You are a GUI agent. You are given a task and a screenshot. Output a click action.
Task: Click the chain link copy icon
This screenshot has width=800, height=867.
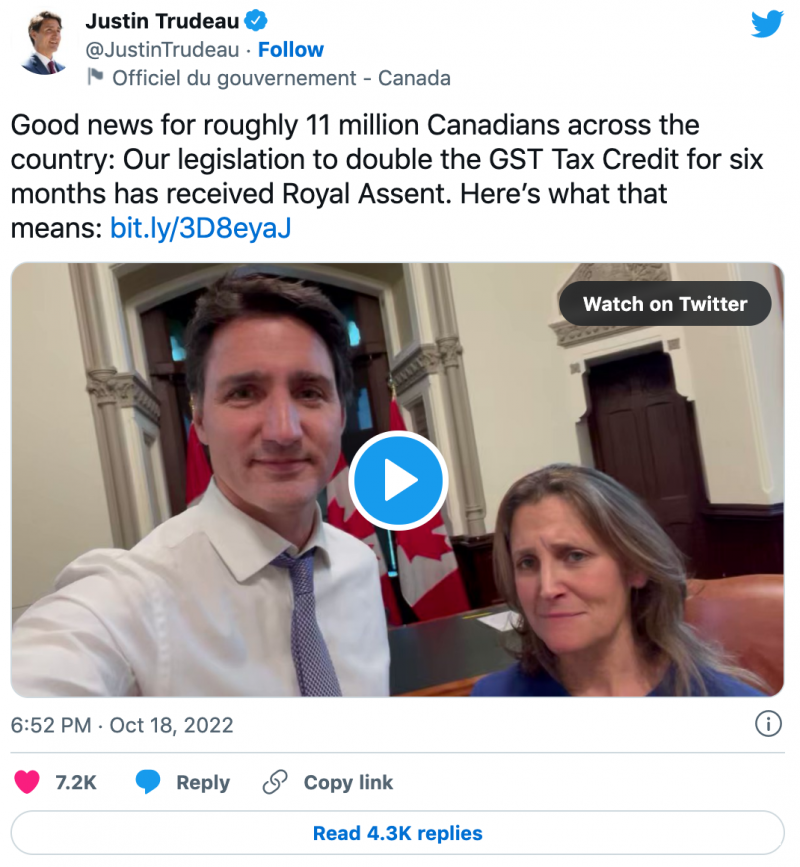coord(273,782)
